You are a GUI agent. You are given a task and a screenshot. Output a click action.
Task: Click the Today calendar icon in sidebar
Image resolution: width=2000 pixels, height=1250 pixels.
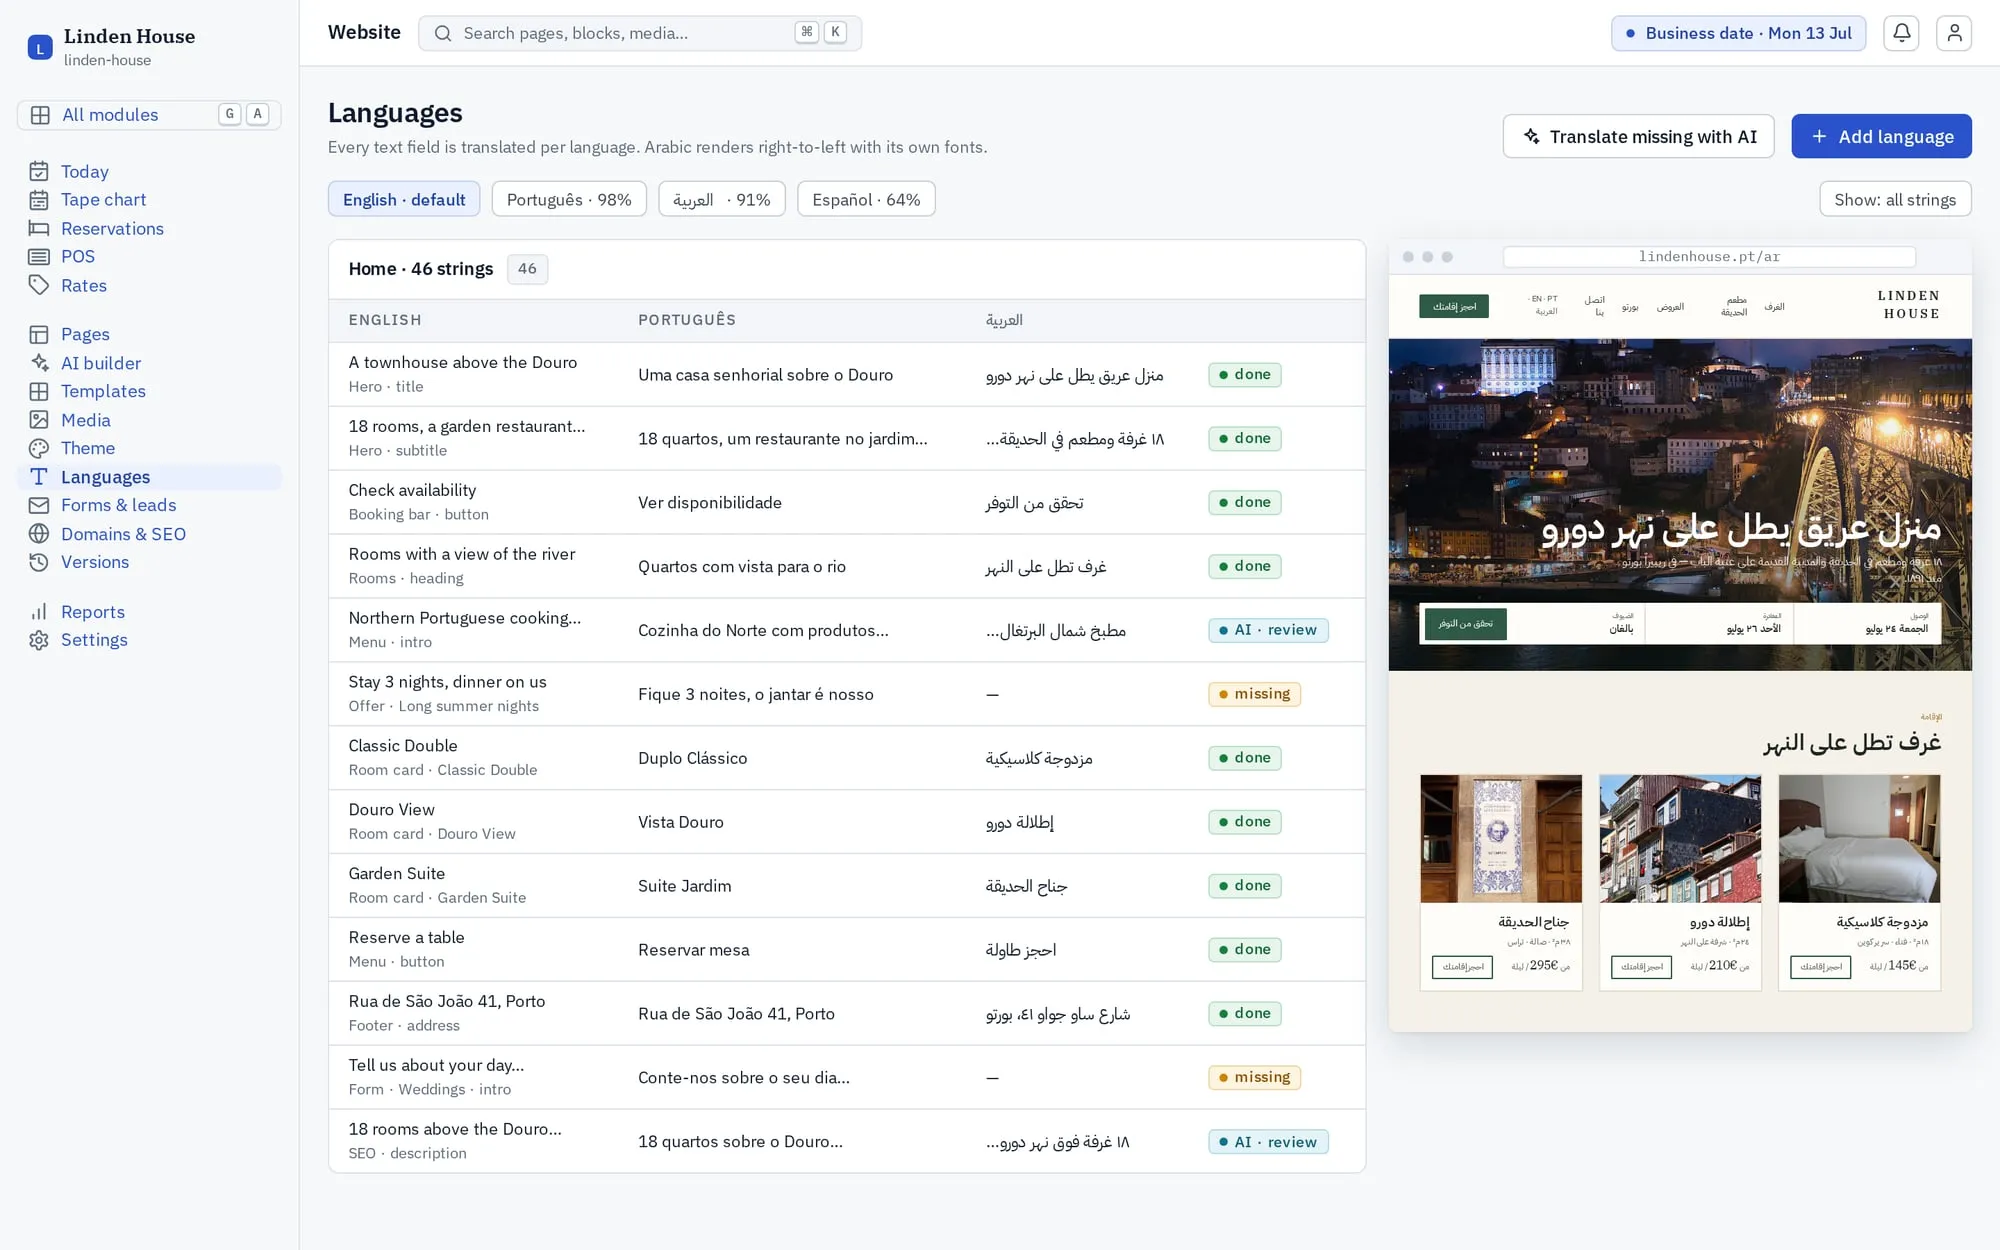[x=39, y=171]
